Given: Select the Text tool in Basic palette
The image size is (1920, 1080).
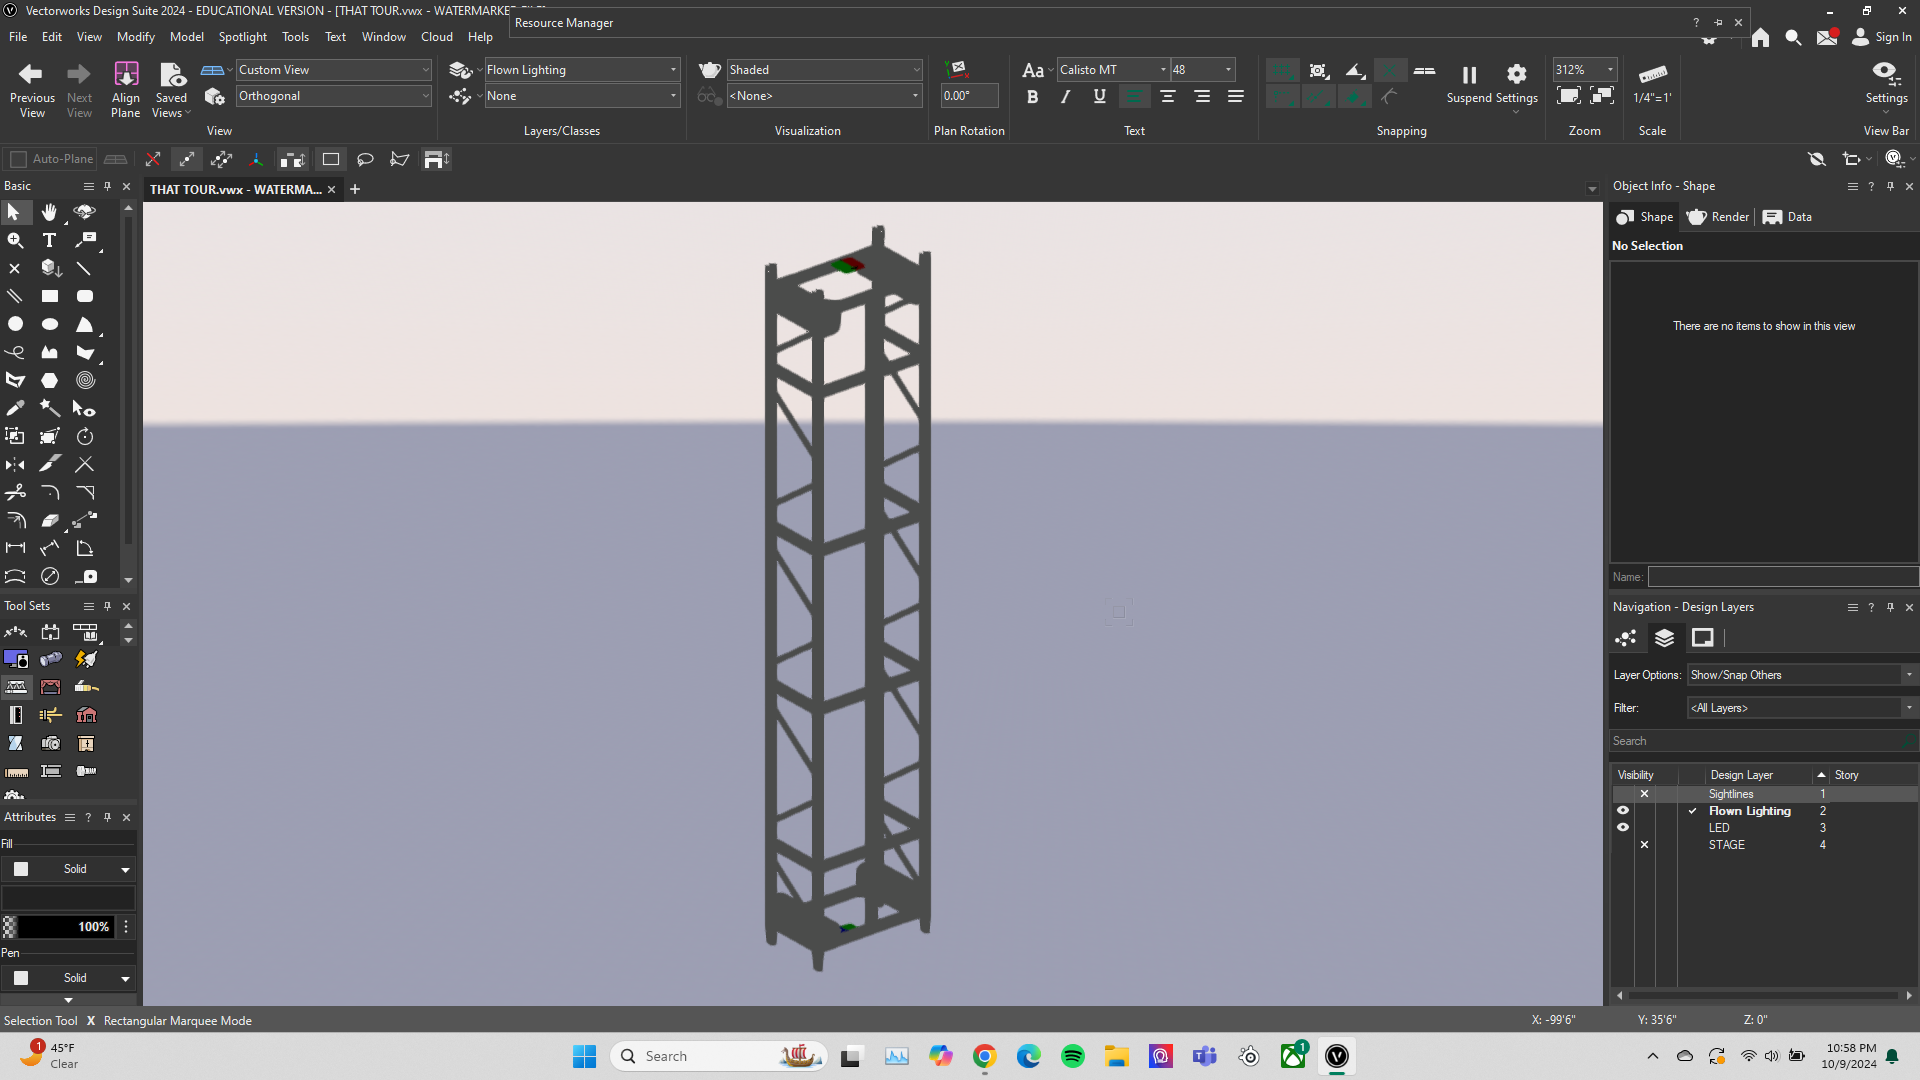Looking at the screenshot, I should pyautogui.click(x=49, y=240).
